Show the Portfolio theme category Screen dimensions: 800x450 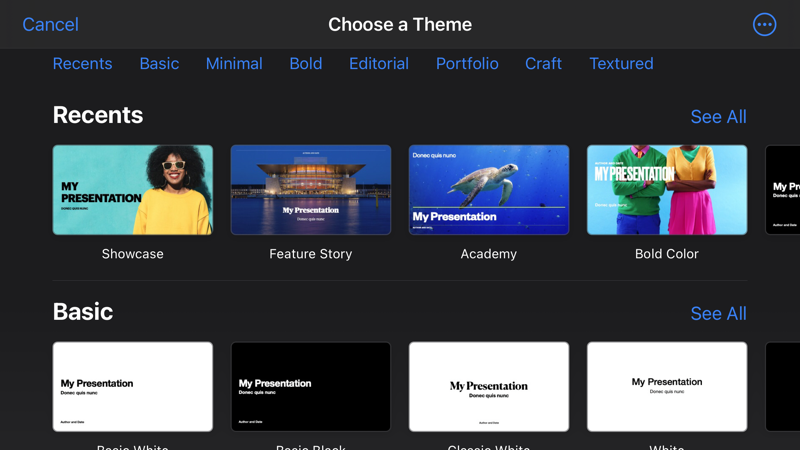point(467,63)
